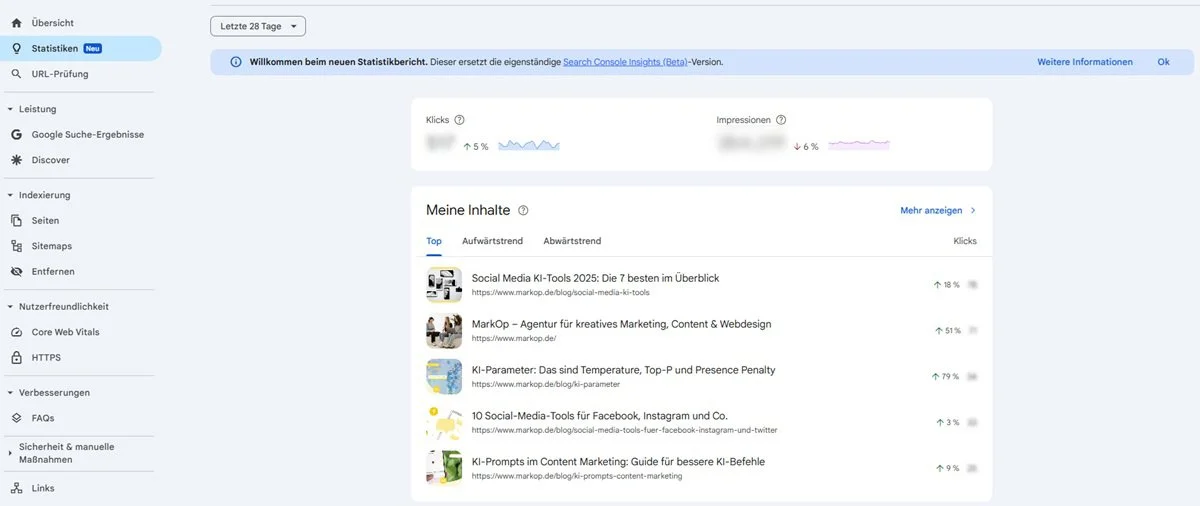
Task: Click the HTTPS lock icon
Action: point(16,358)
